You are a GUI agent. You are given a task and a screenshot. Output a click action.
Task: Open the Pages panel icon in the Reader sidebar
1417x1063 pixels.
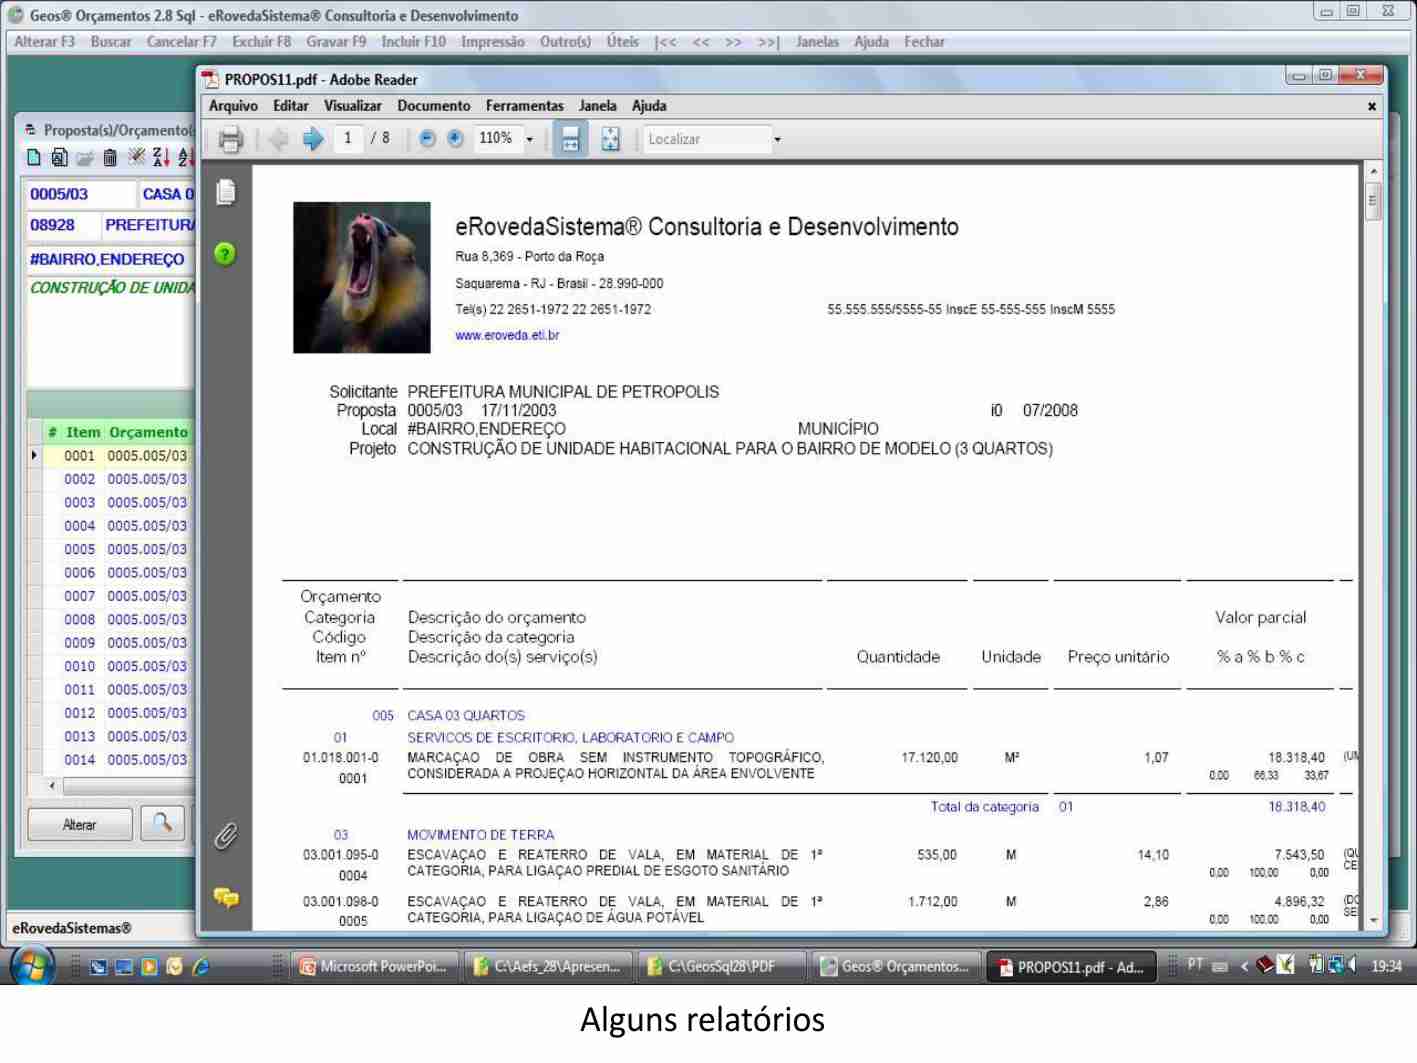tap(226, 192)
